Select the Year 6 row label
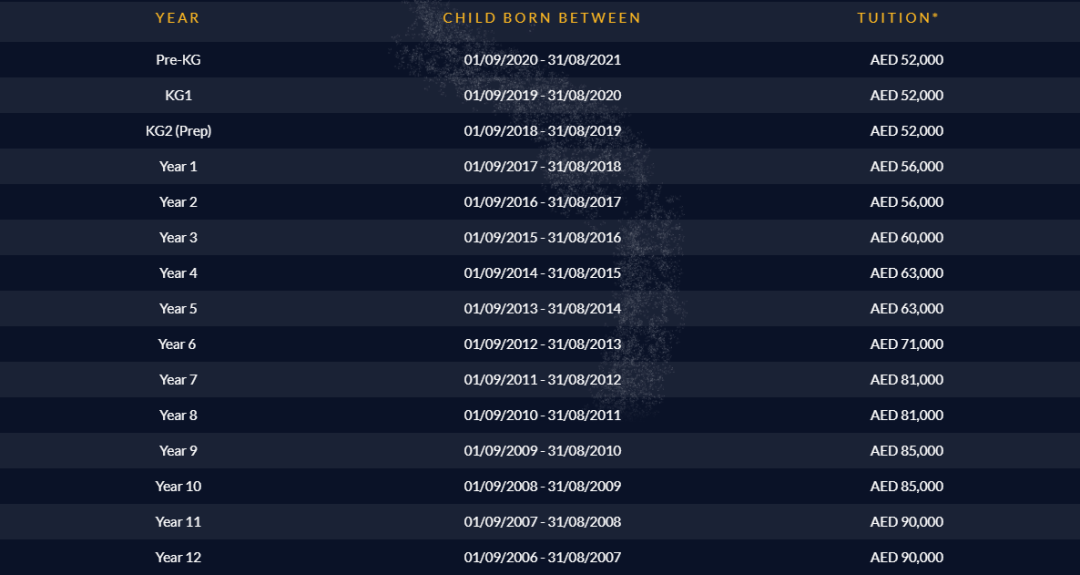Viewport: 1080px width, 575px height. (x=177, y=344)
